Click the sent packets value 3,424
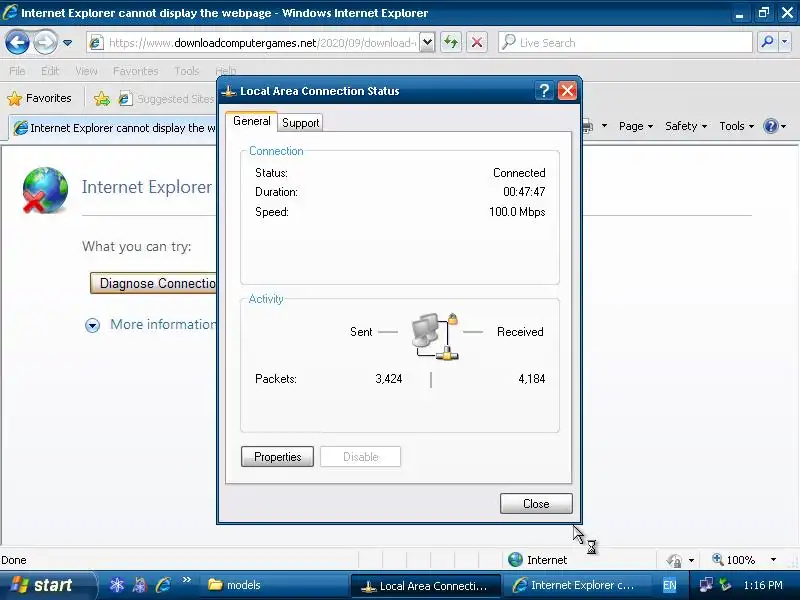 click(389, 379)
